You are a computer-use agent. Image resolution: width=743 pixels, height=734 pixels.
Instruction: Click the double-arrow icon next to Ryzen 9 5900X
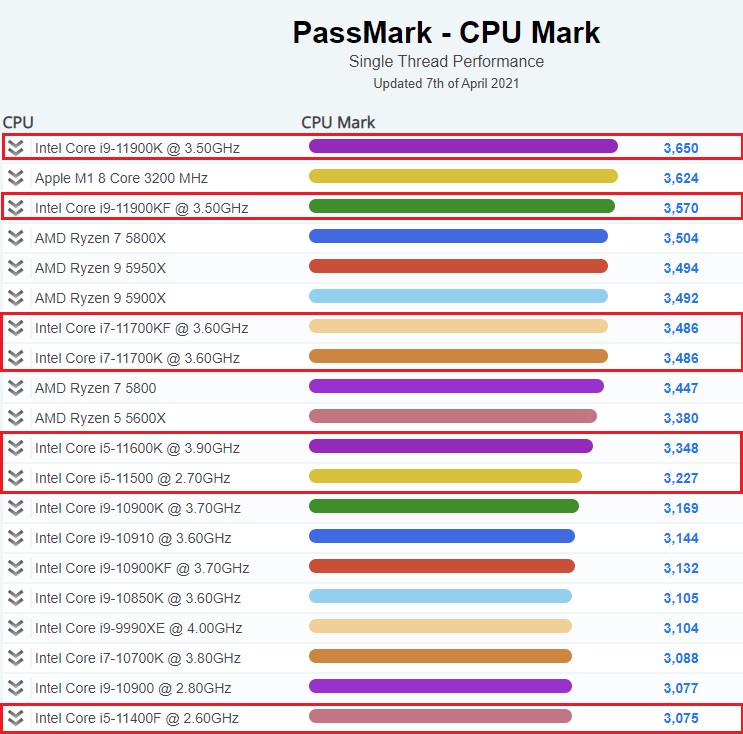[16, 298]
